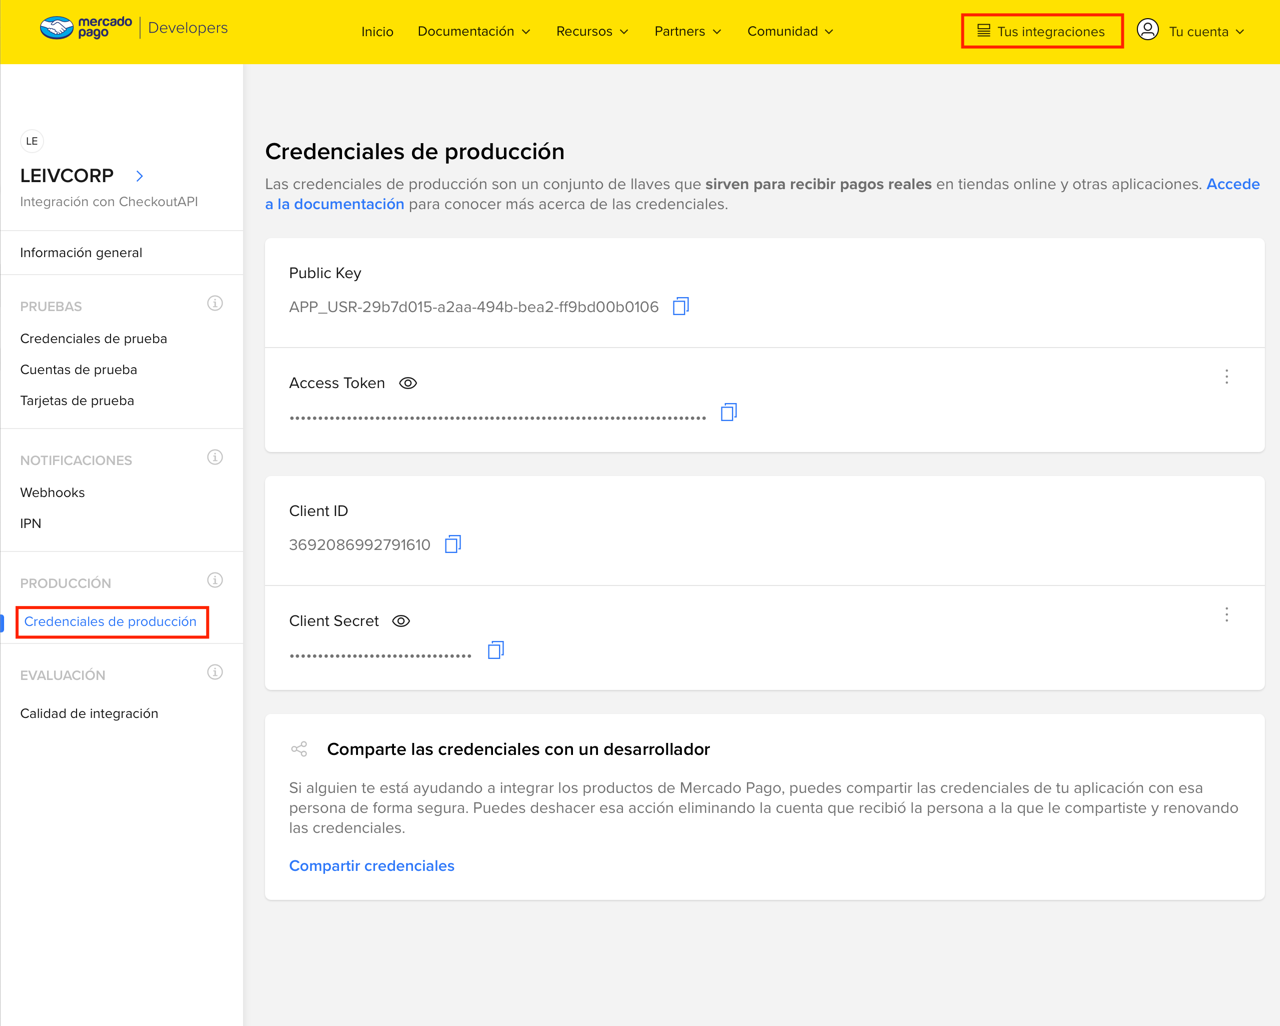1280x1026 pixels.
Task: Reveal the Access Token with eye icon
Action: (408, 383)
